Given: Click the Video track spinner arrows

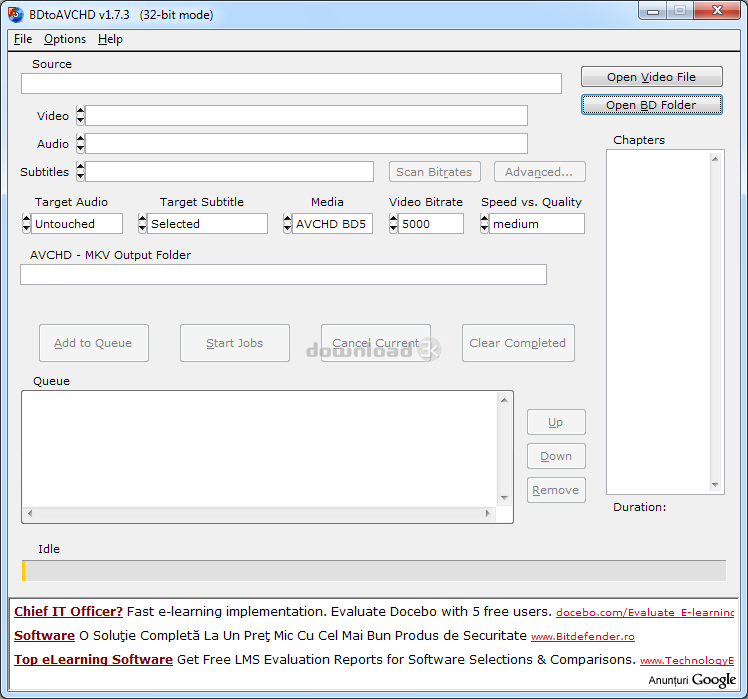Looking at the screenshot, I should click(80, 116).
